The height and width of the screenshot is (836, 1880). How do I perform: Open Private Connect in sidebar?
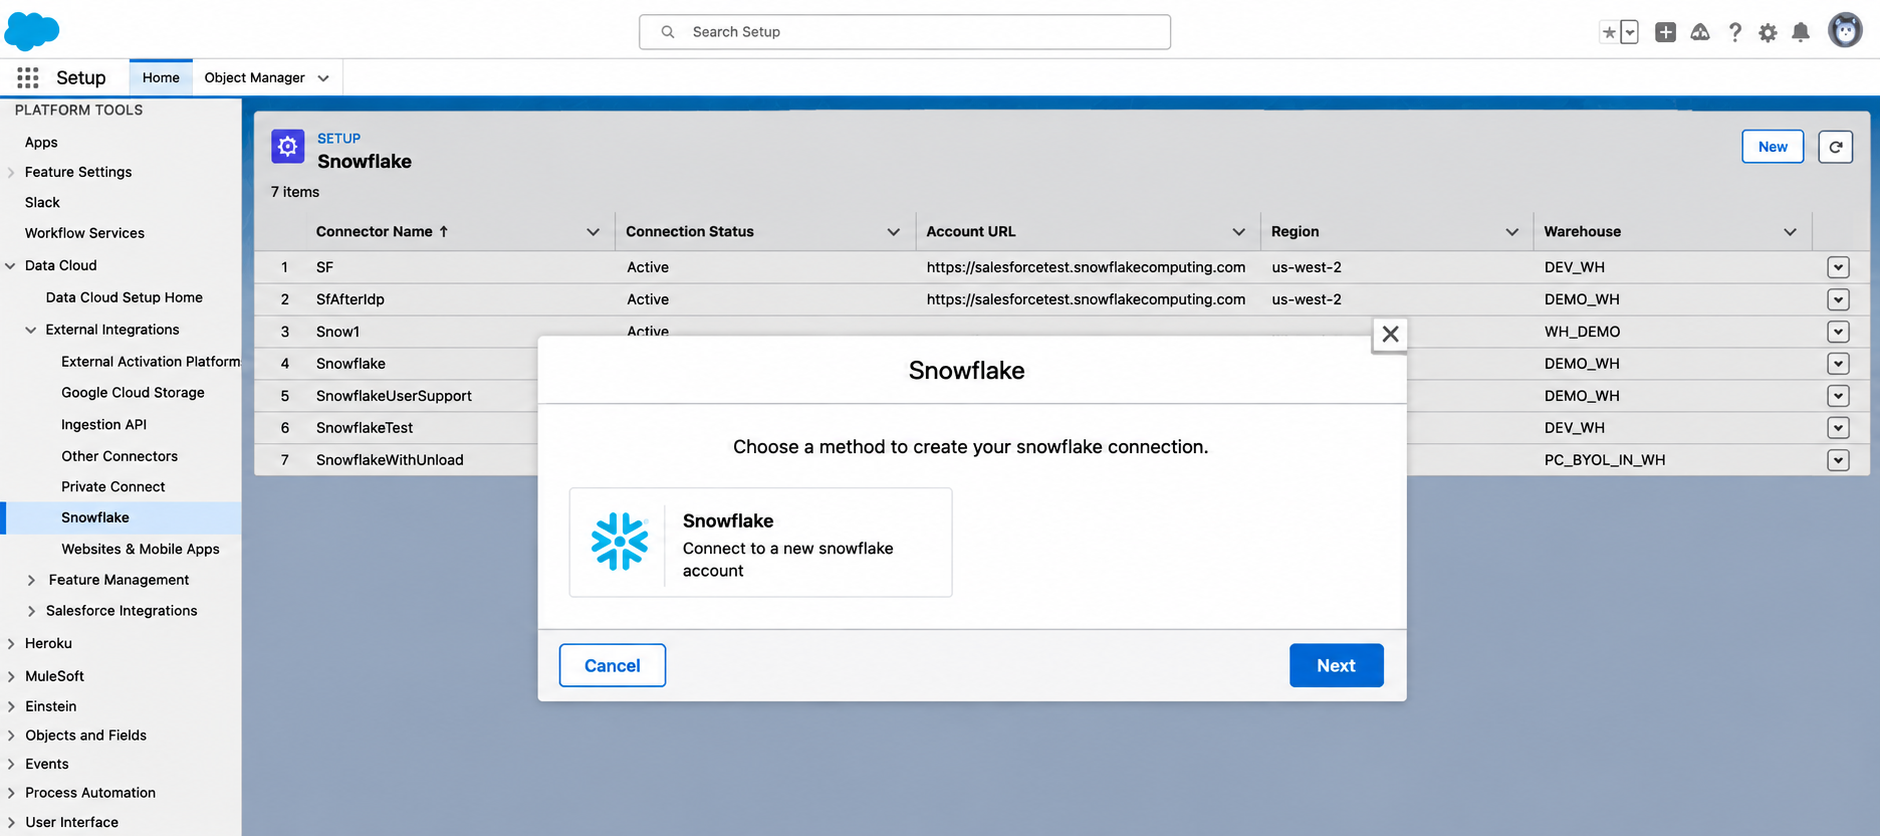113,486
